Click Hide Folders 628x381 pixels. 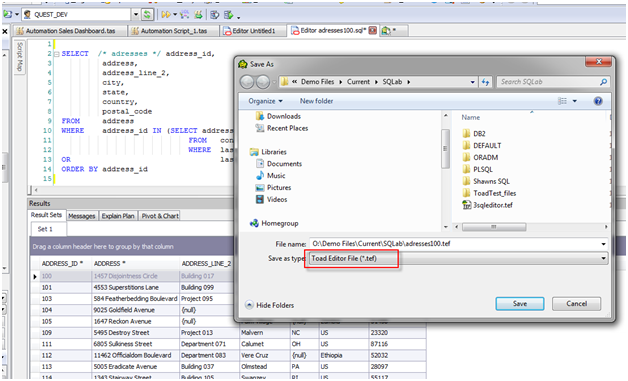pyautogui.click(x=270, y=305)
